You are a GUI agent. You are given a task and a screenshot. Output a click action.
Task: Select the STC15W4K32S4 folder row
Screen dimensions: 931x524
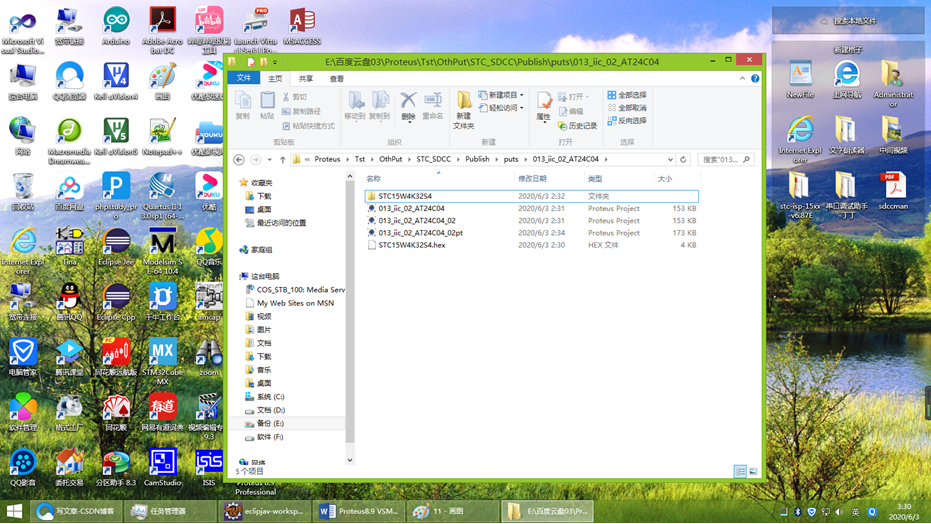pos(531,196)
